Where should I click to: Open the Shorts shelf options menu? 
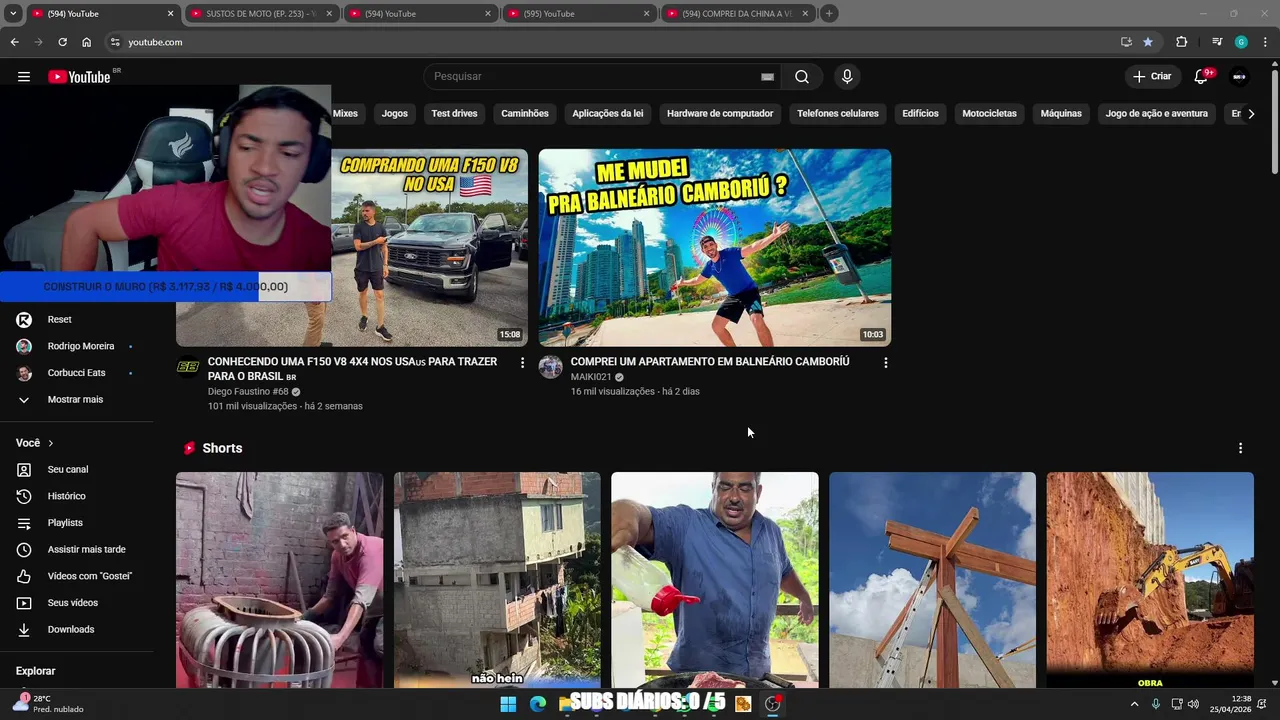[x=1240, y=448]
